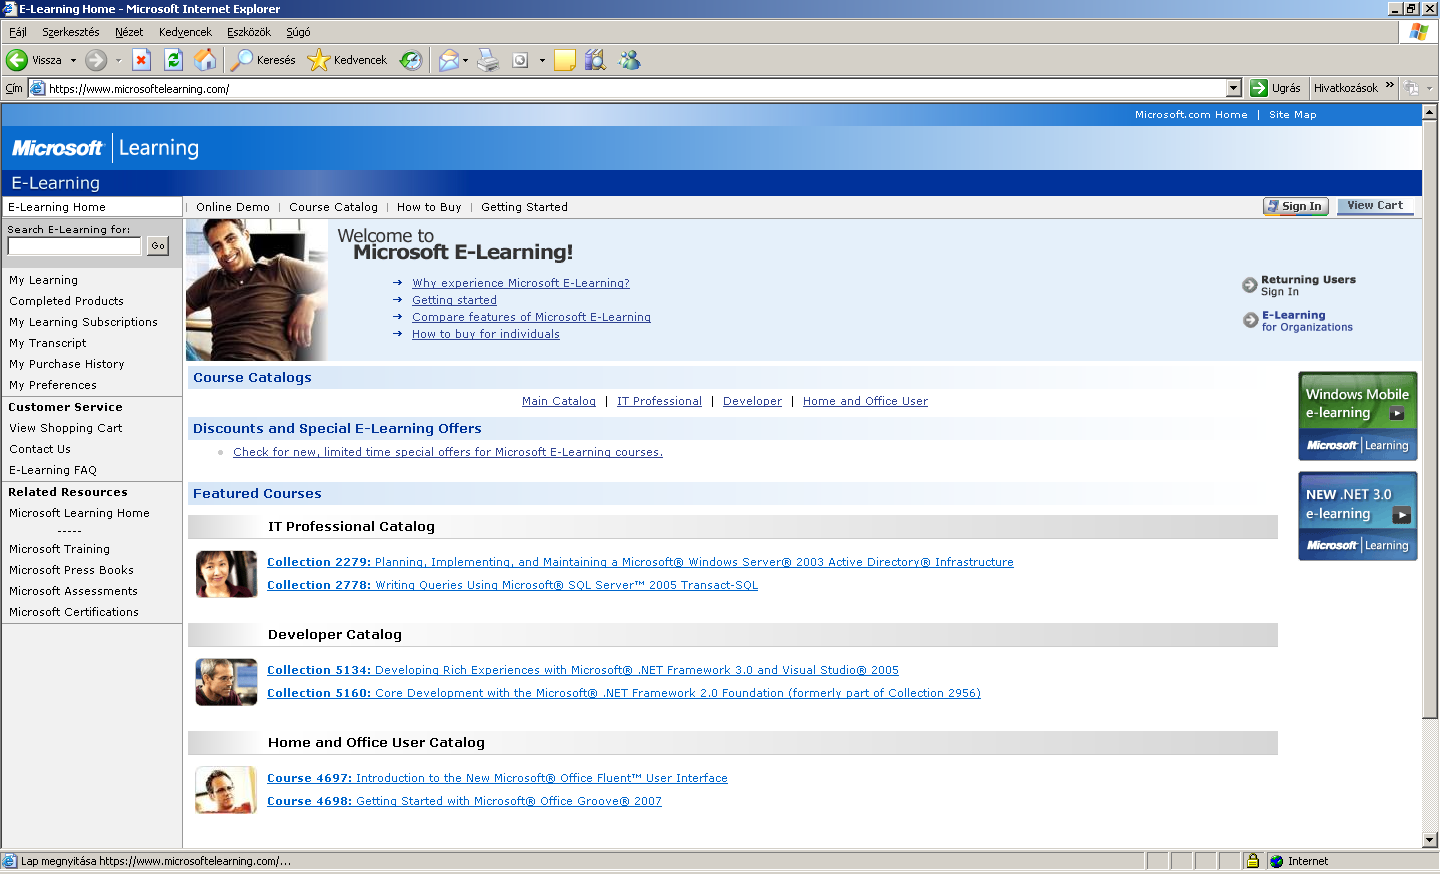Open the Fájl menu

pyautogui.click(x=18, y=32)
